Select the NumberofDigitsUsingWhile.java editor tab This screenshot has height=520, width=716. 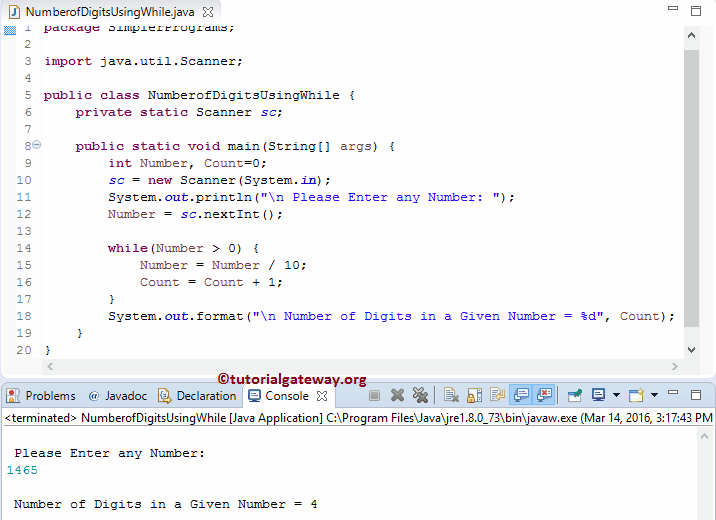pyautogui.click(x=110, y=12)
